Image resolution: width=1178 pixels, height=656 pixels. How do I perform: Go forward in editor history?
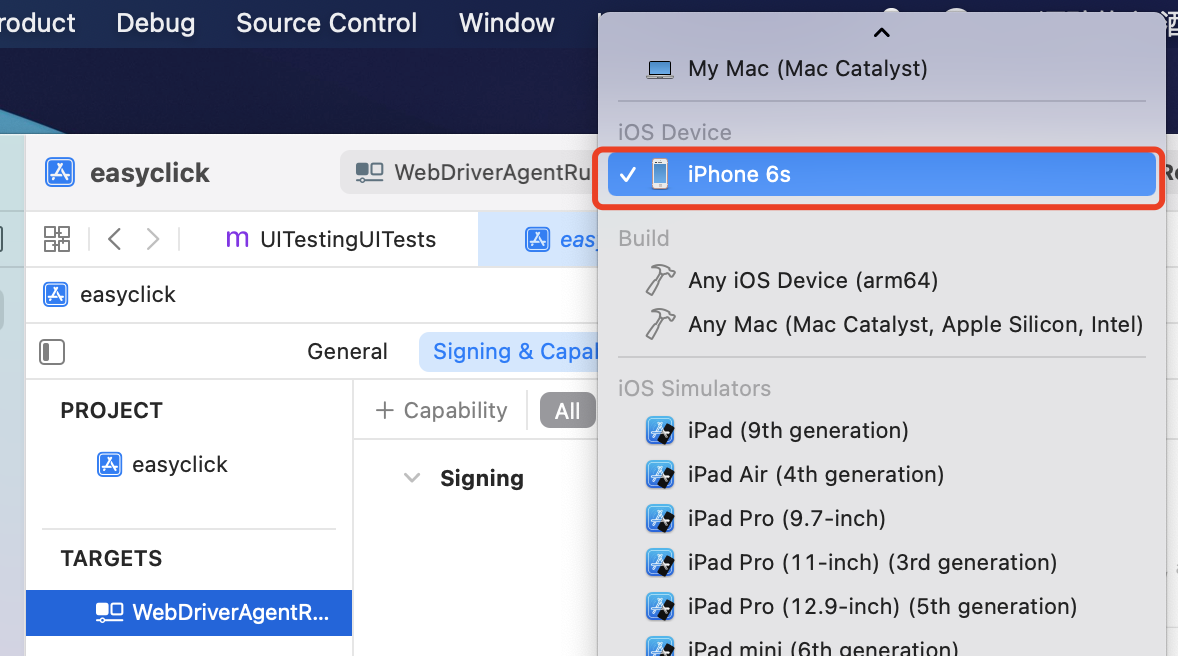coord(153,239)
